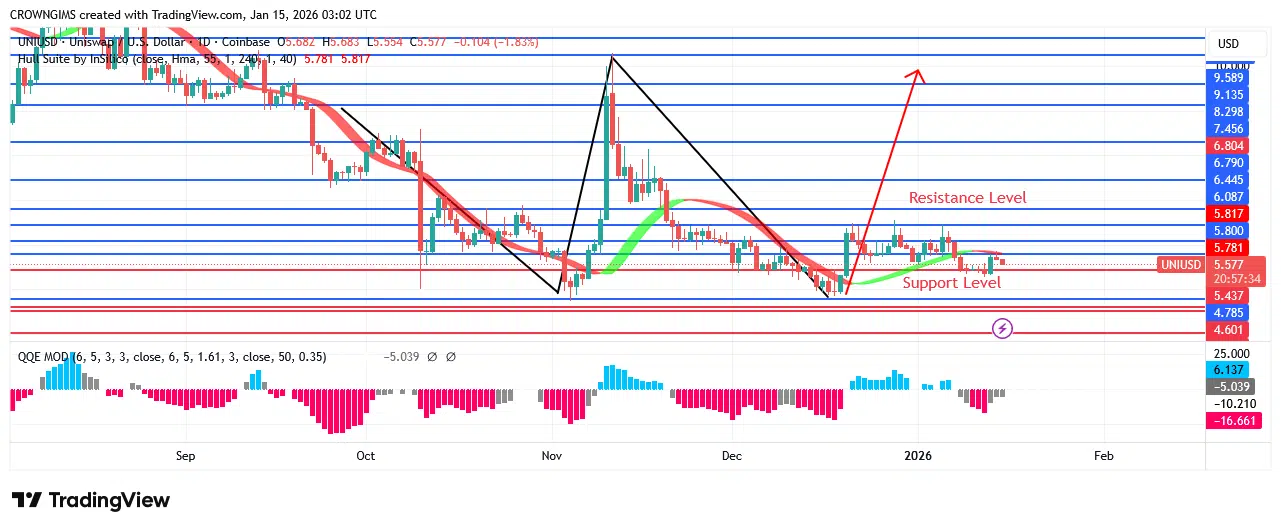
Task: Click the red 5.781 Hull value label
Action: click(x=1228, y=248)
